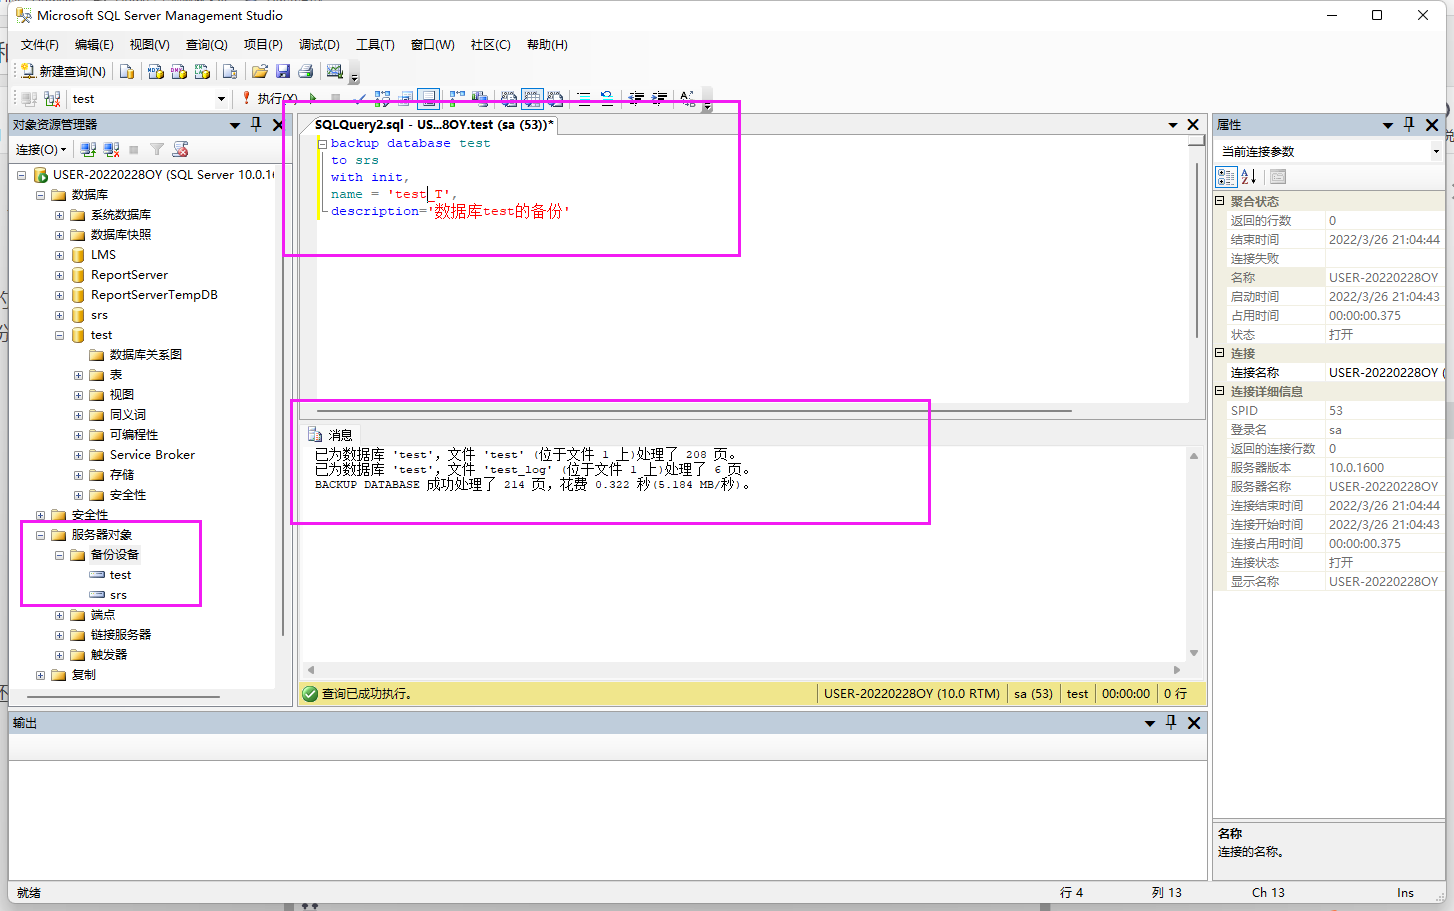
Task: Click Change Connection icon beside database selector
Action: (52, 99)
